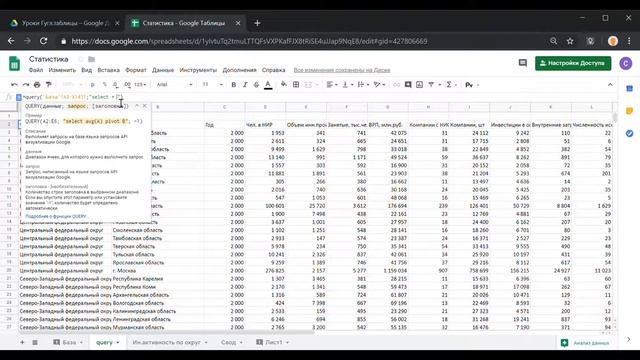Open horizontal align dropdown
Image resolution: width=640 pixels, height=360 pixels.
[x=332, y=84]
